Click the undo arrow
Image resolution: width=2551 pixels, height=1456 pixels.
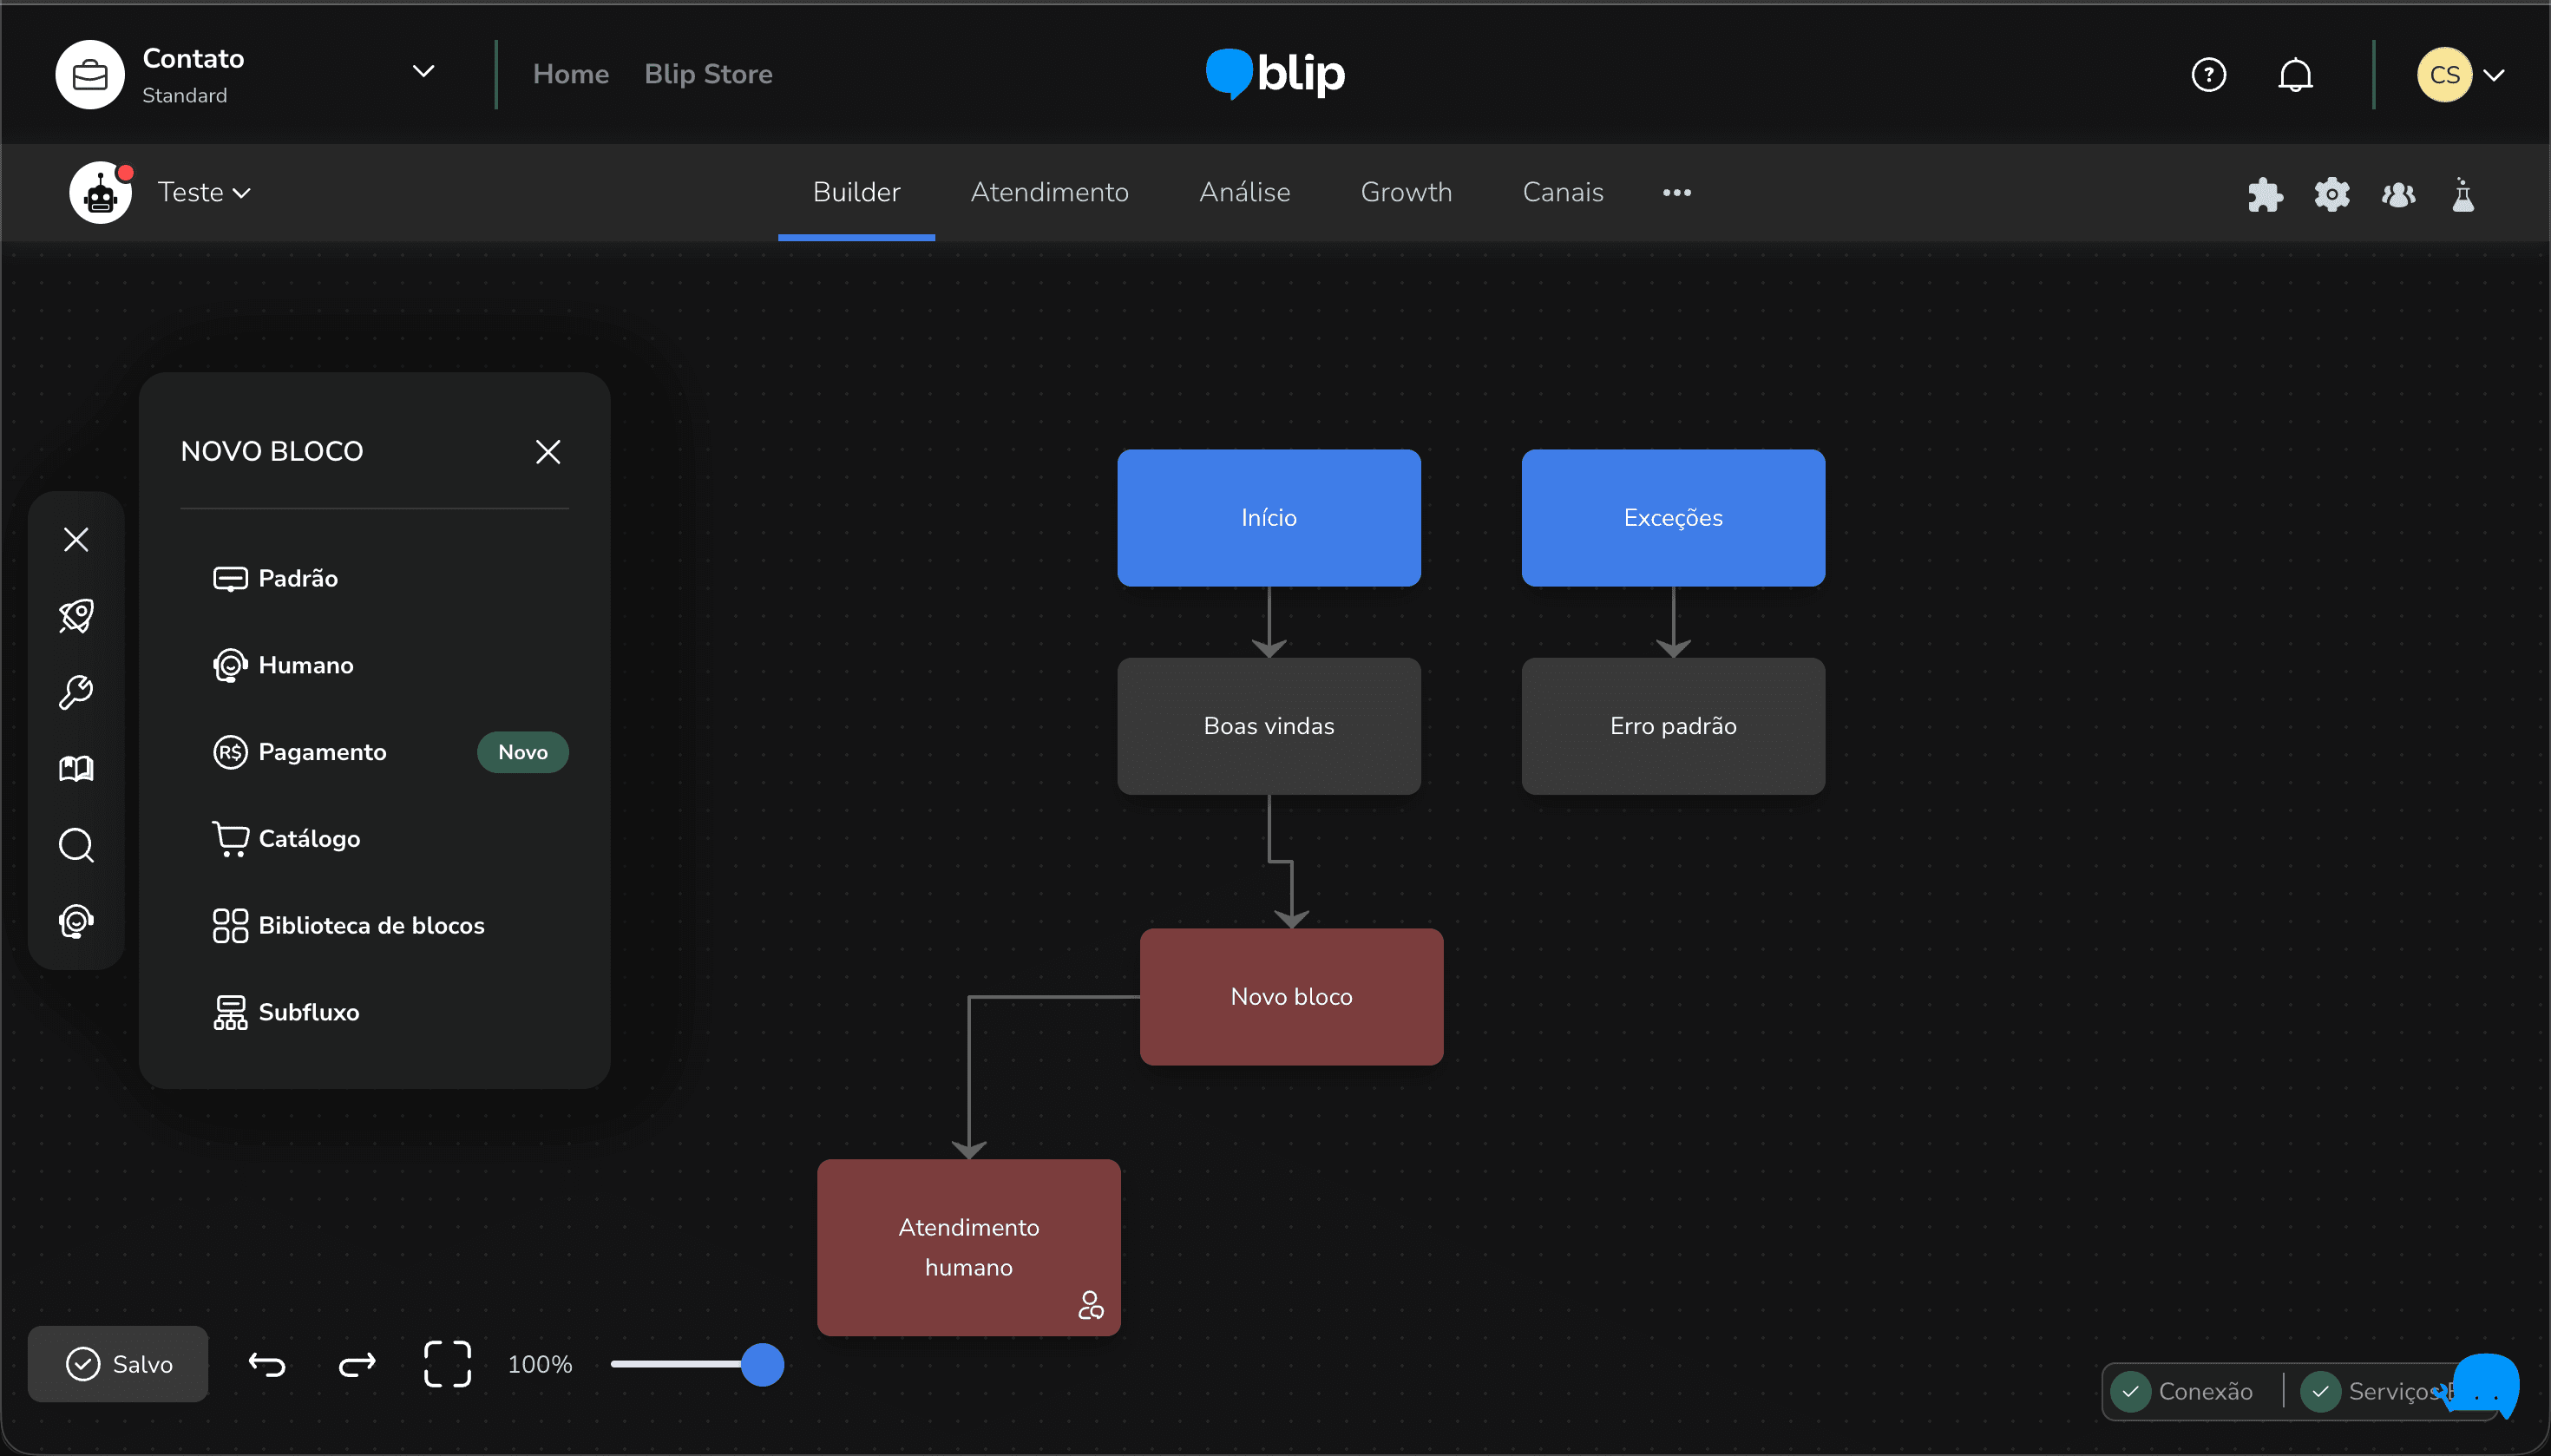(267, 1365)
